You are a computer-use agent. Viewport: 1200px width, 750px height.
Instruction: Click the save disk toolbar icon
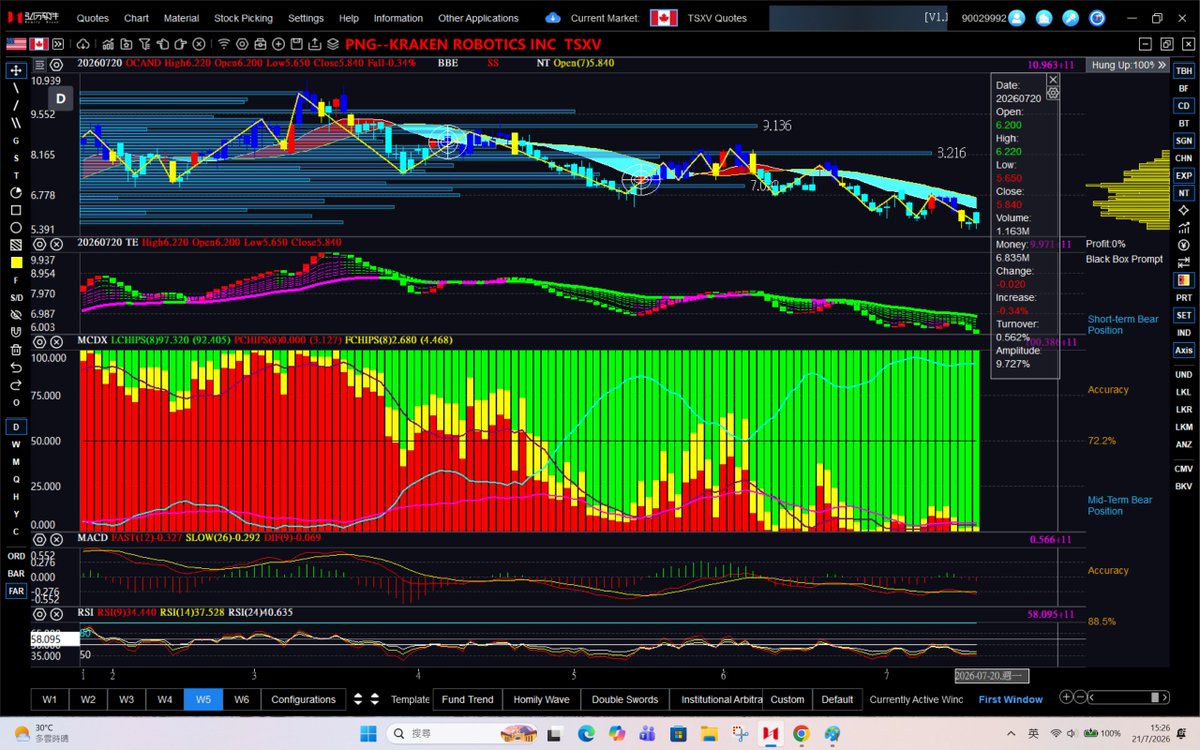tap(296, 44)
